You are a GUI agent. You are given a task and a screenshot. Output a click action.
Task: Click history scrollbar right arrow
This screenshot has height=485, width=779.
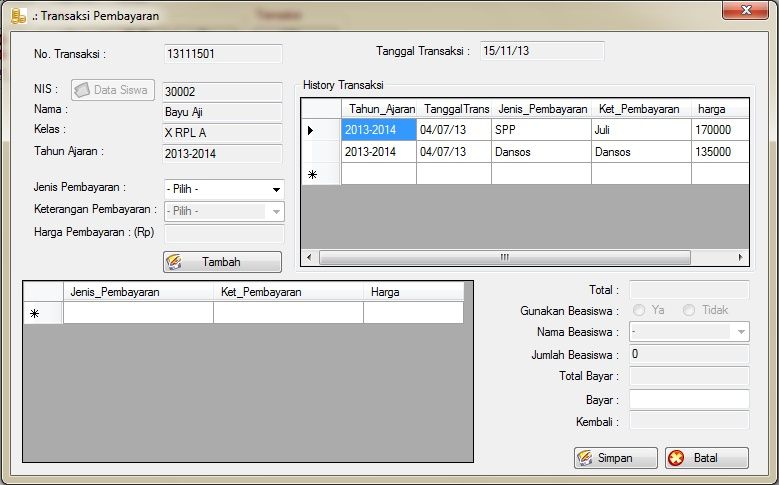[740, 257]
